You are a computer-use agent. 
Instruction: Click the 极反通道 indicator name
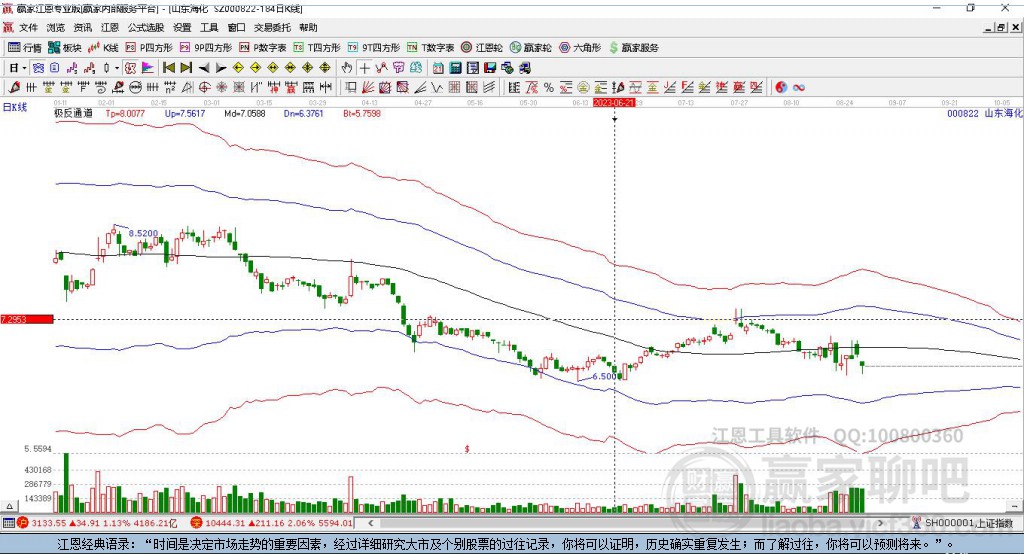[73, 113]
